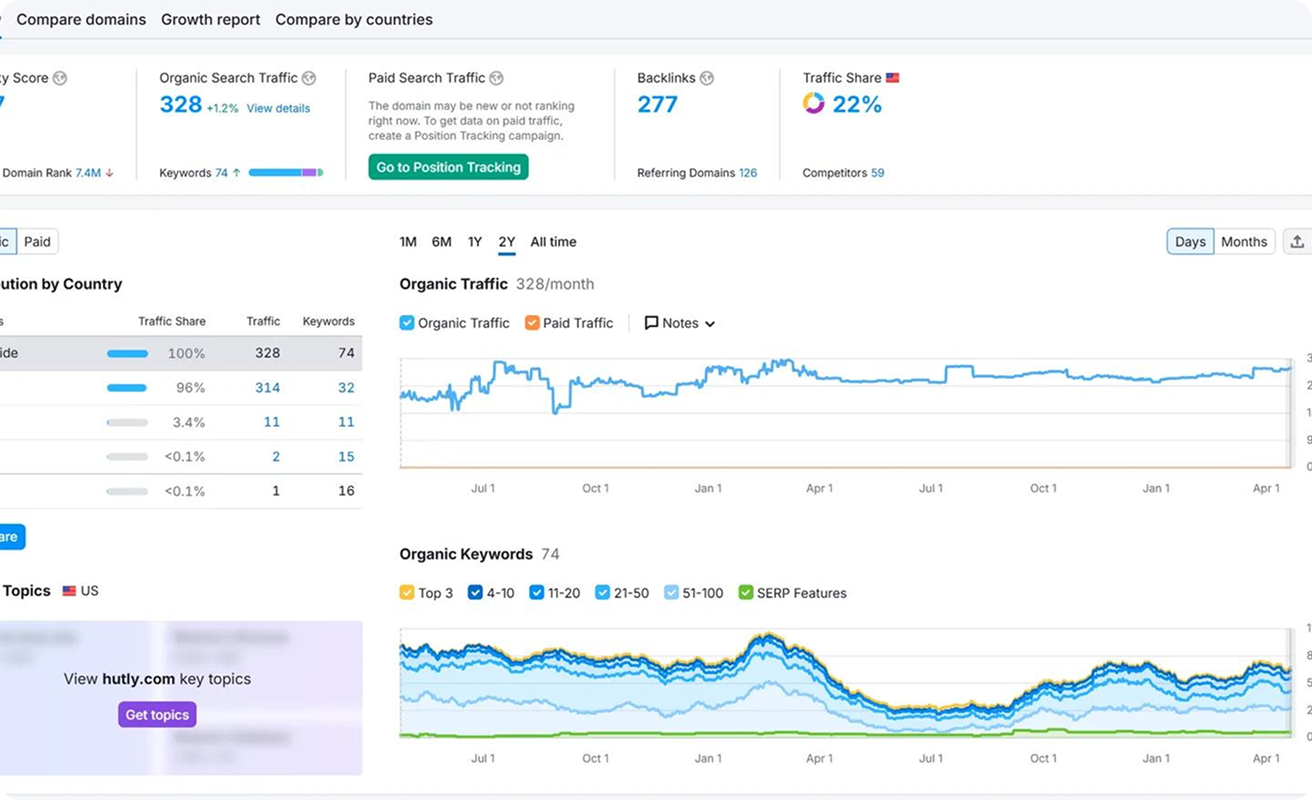Click Go to Position Tracking
1312x800 pixels.
(x=448, y=166)
